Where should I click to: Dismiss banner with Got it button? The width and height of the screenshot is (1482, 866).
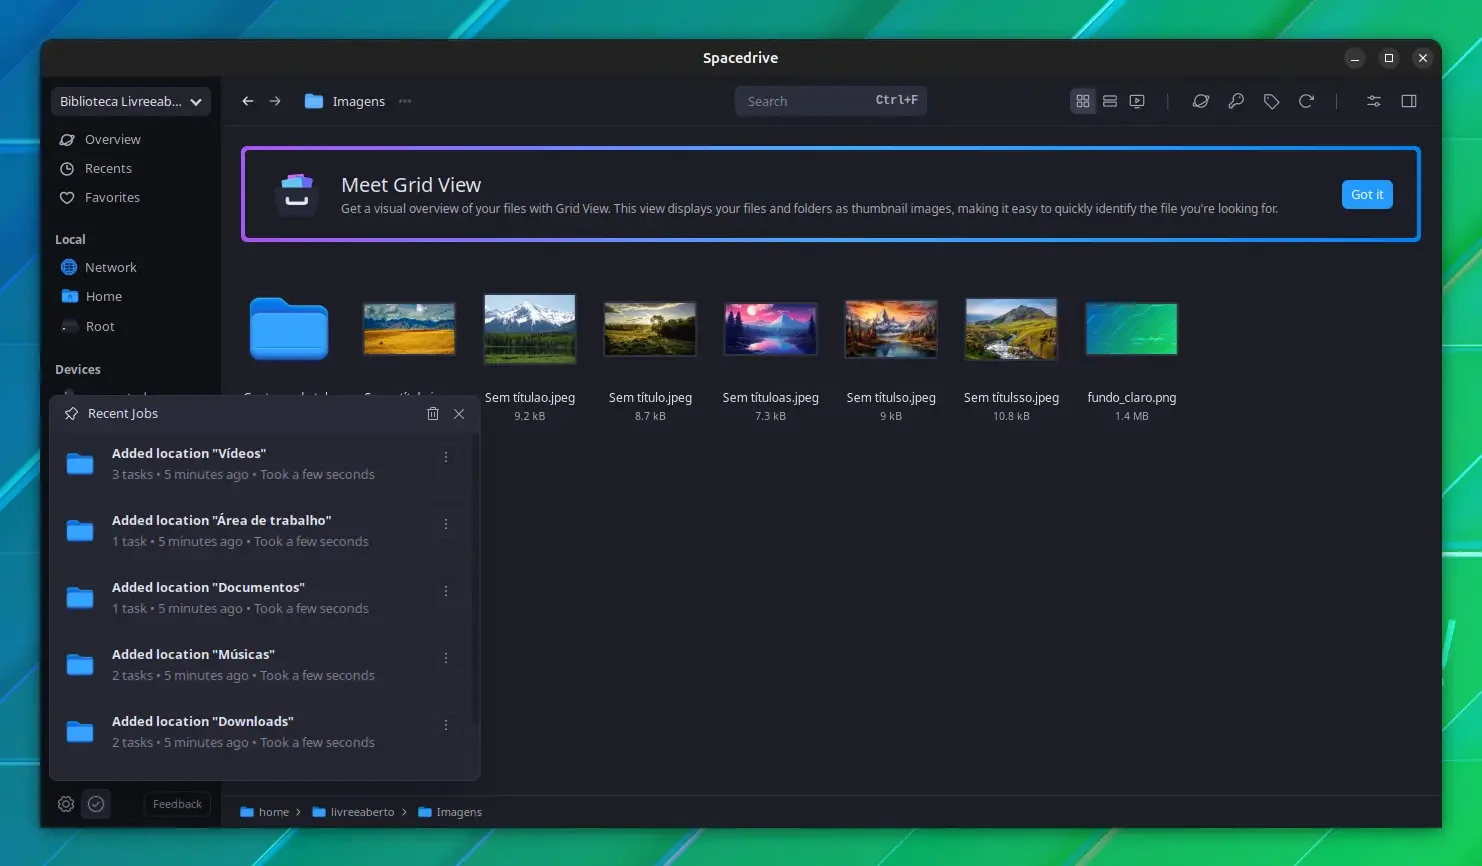1367,194
